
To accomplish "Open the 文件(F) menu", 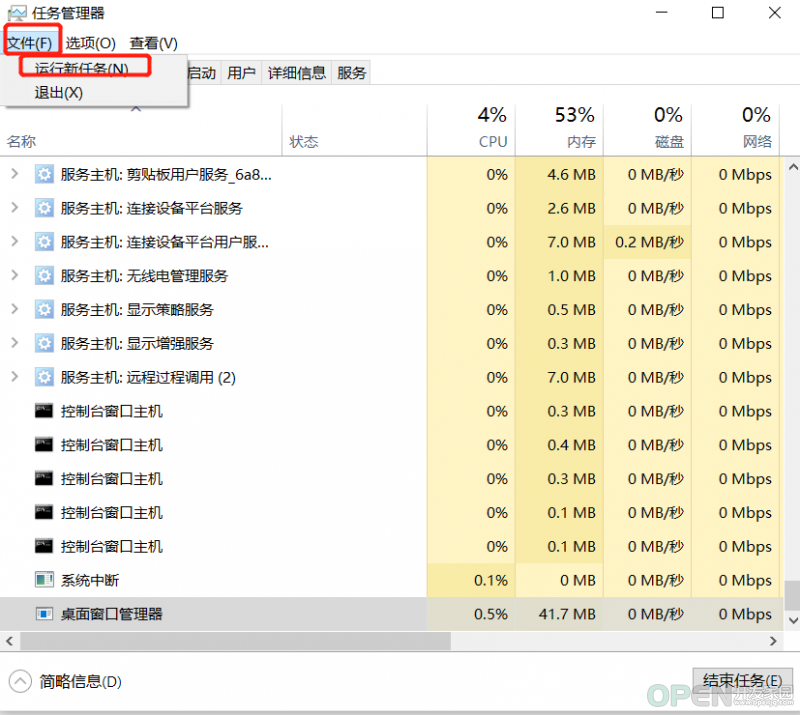I will (31, 43).
